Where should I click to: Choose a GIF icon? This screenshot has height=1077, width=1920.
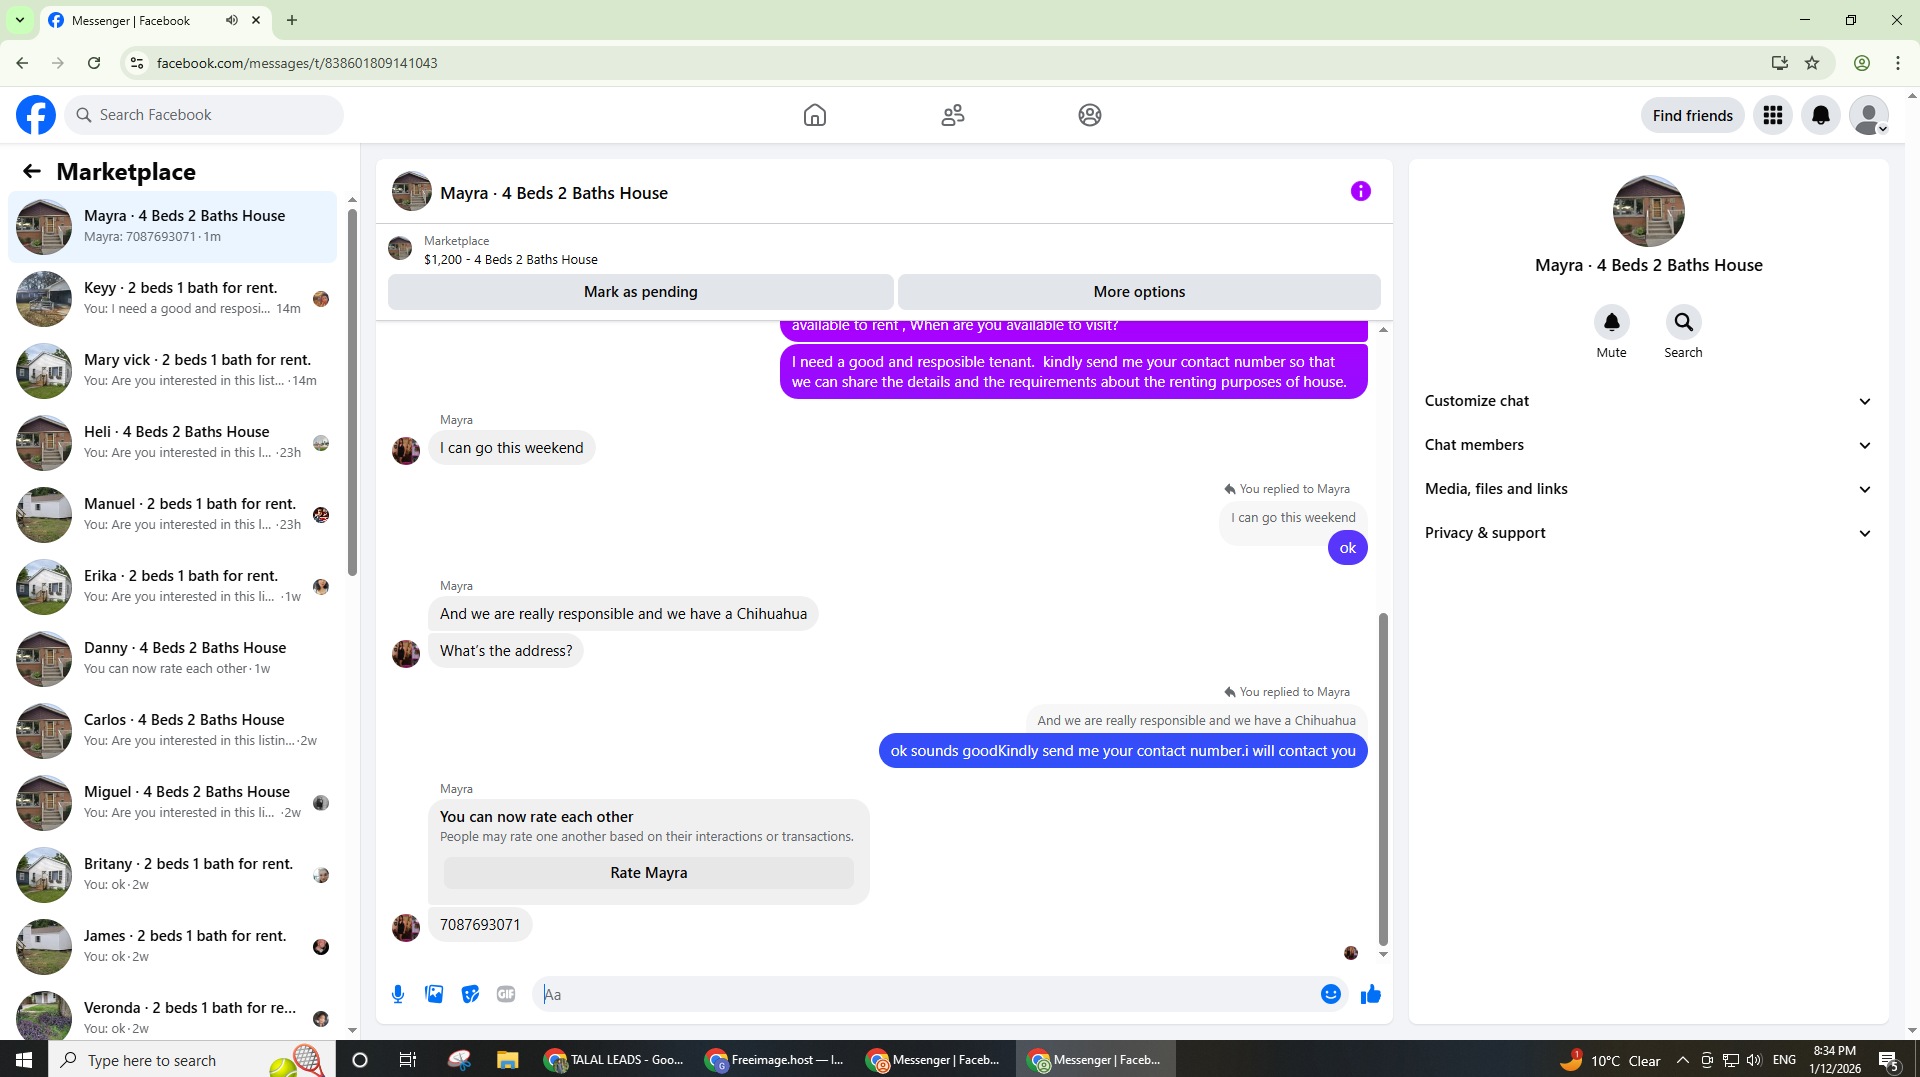click(x=506, y=994)
